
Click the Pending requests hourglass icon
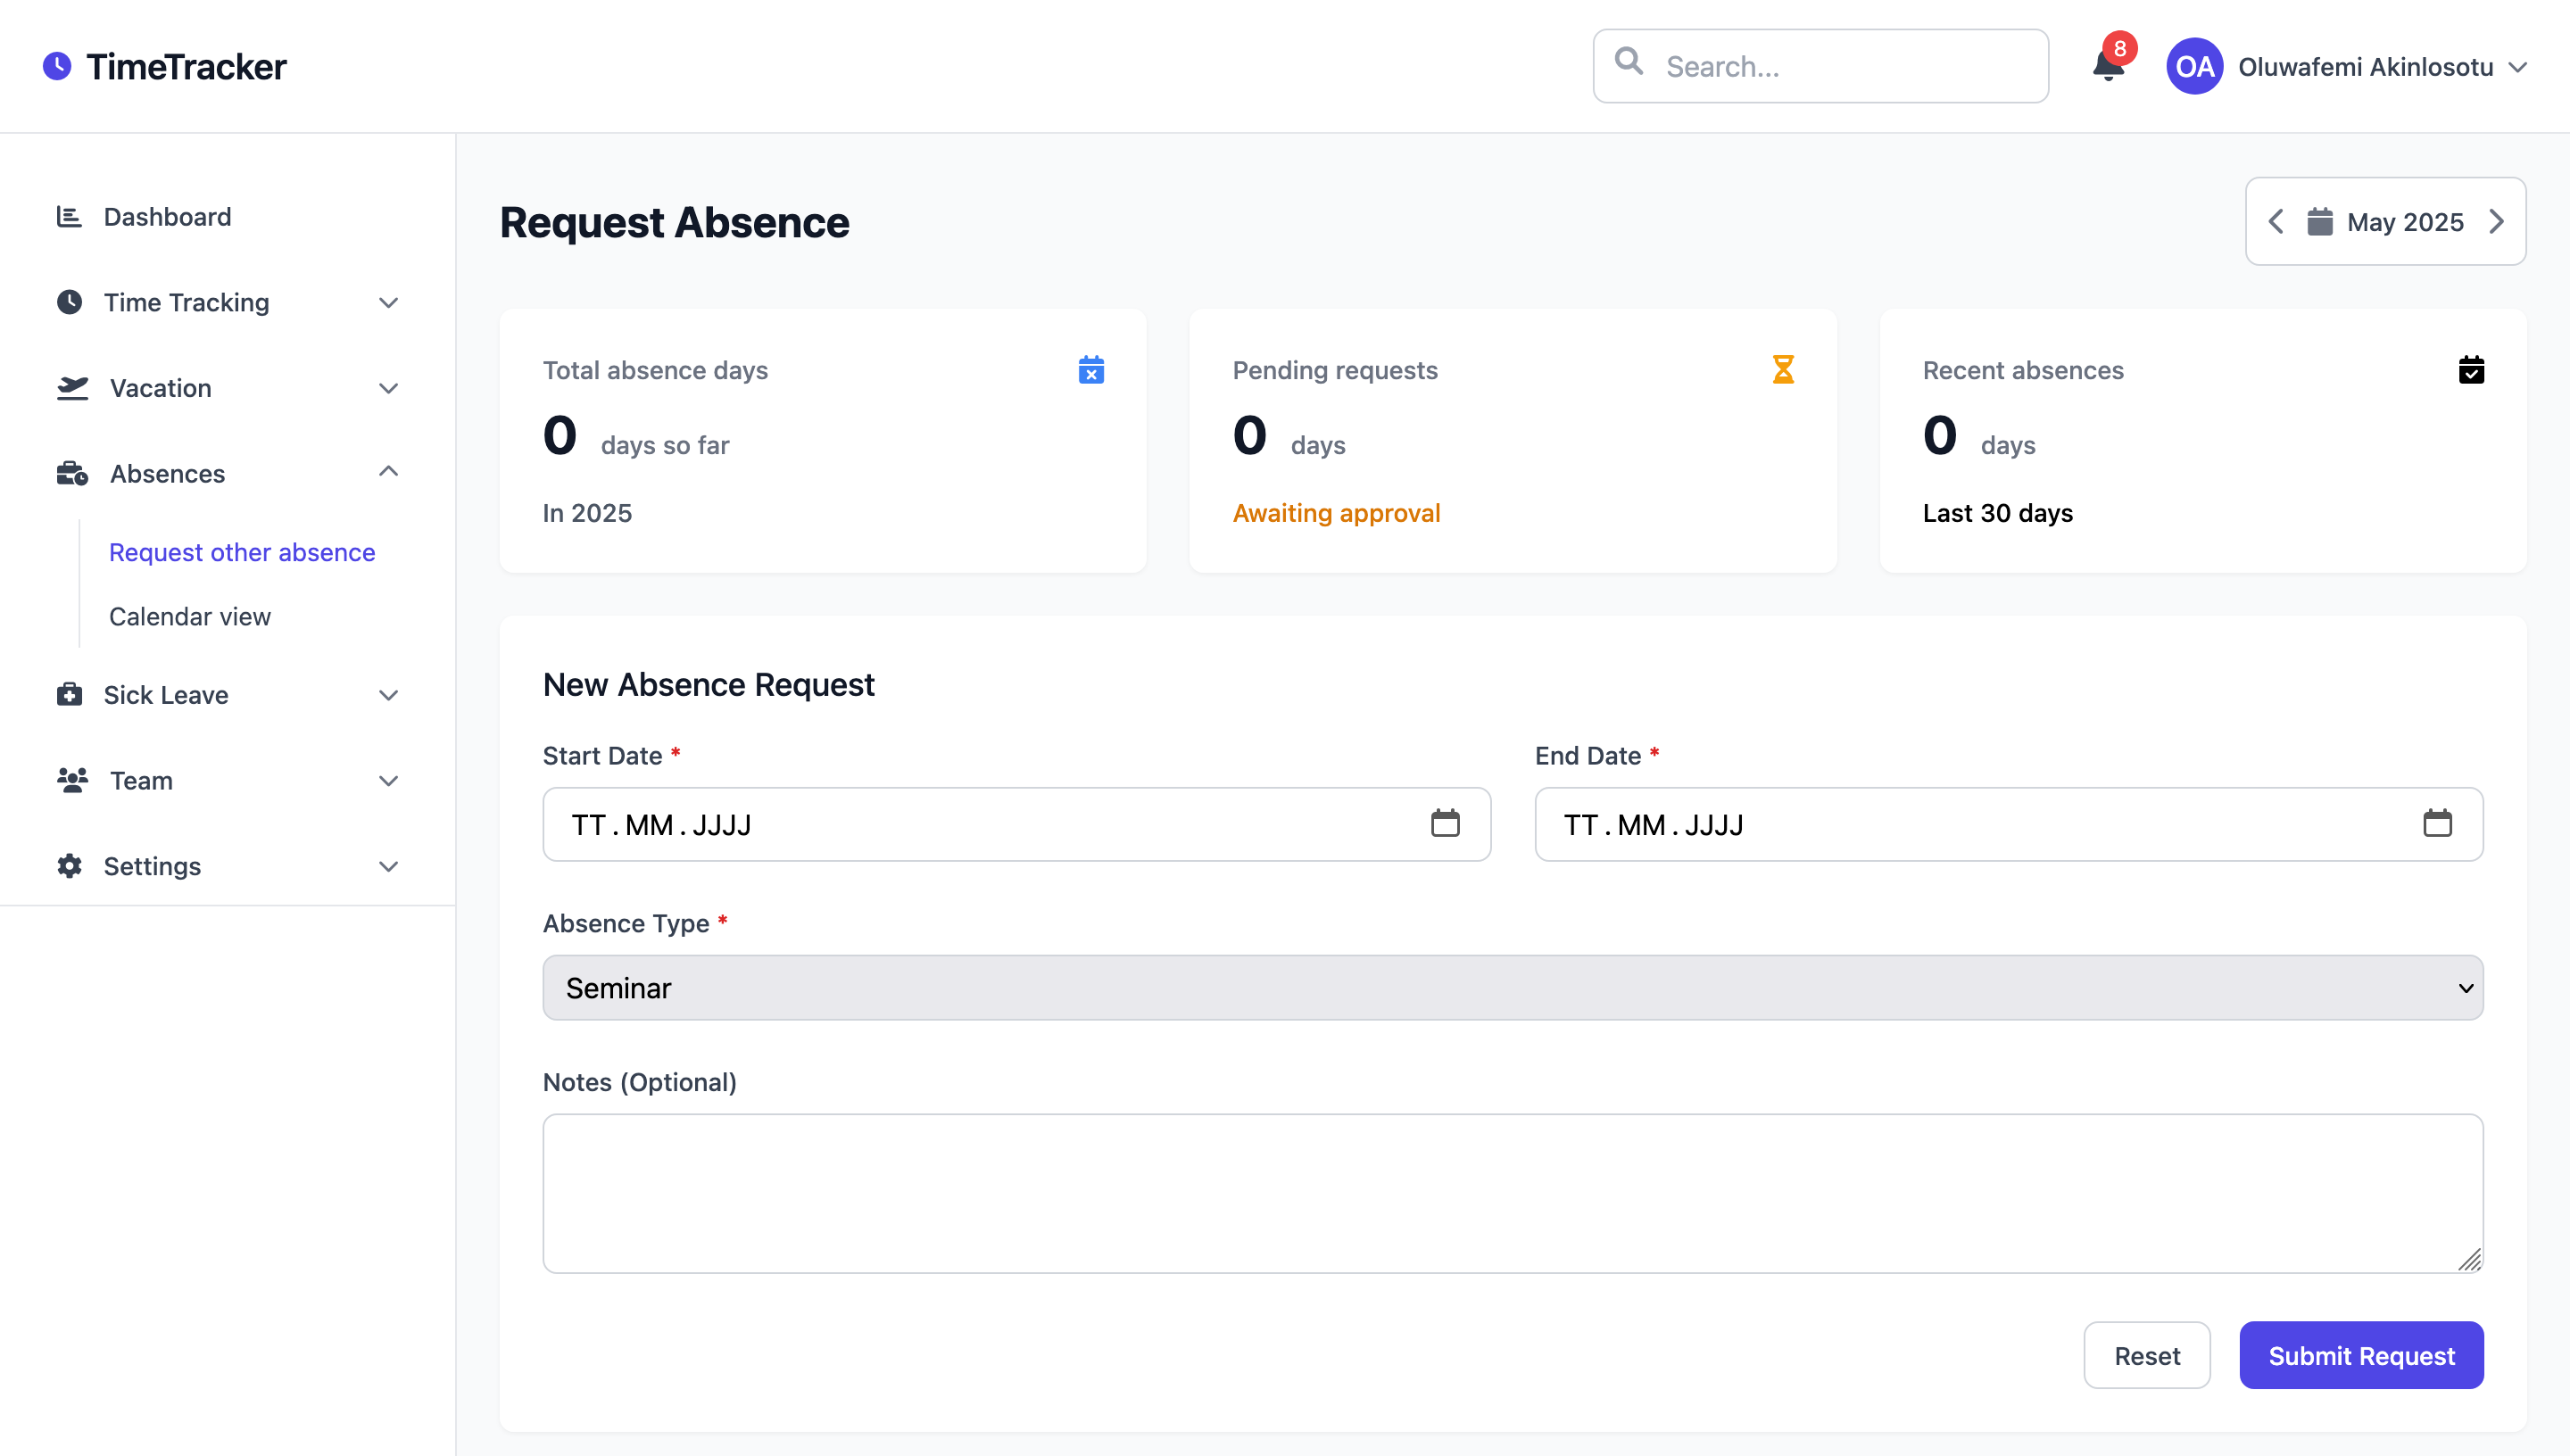pos(1783,370)
